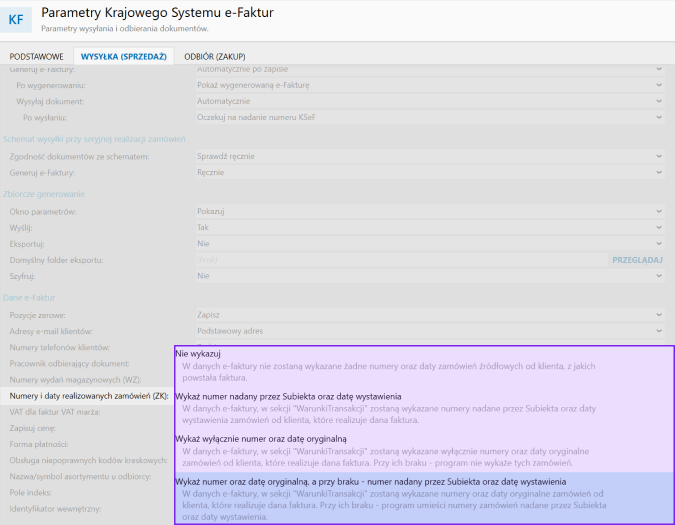The height and width of the screenshot is (525, 675).
Task: Open the 'Adresy e-mail klientów' dropdown
Action: tap(430, 331)
